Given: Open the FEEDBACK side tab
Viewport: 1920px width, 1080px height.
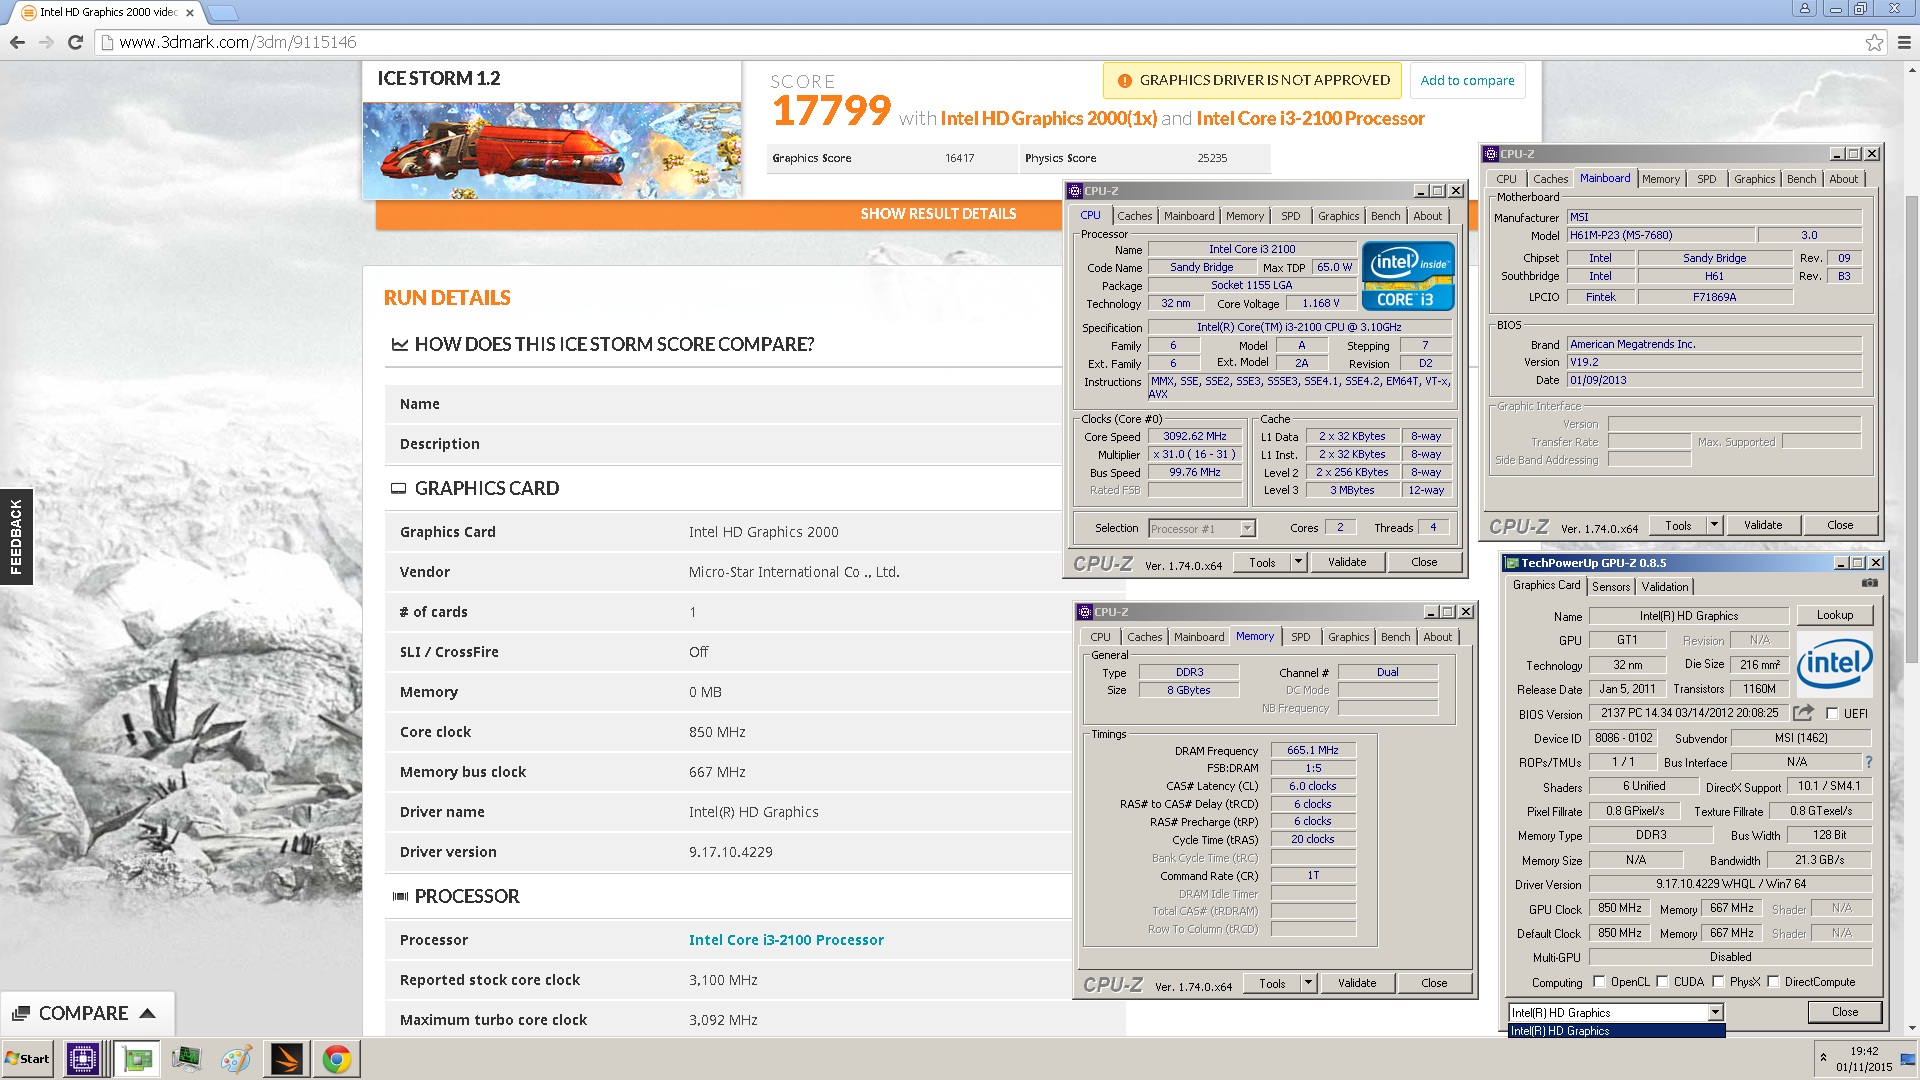Looking at the screenshot, I should pos(16,536).
